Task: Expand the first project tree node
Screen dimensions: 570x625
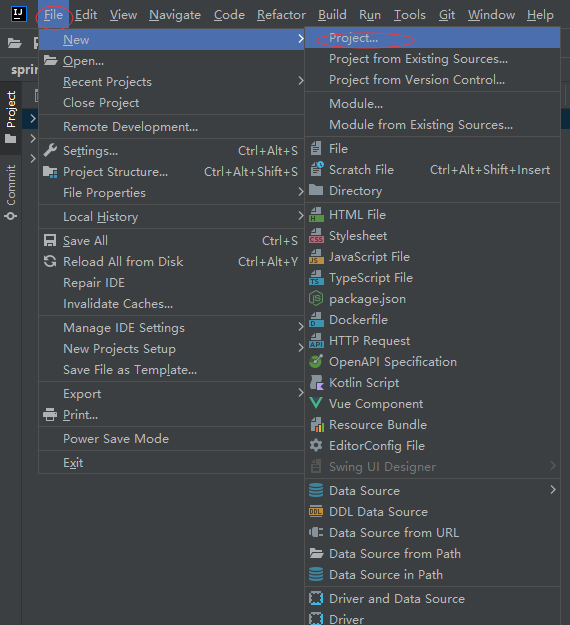Action: (x=33, y=118)
